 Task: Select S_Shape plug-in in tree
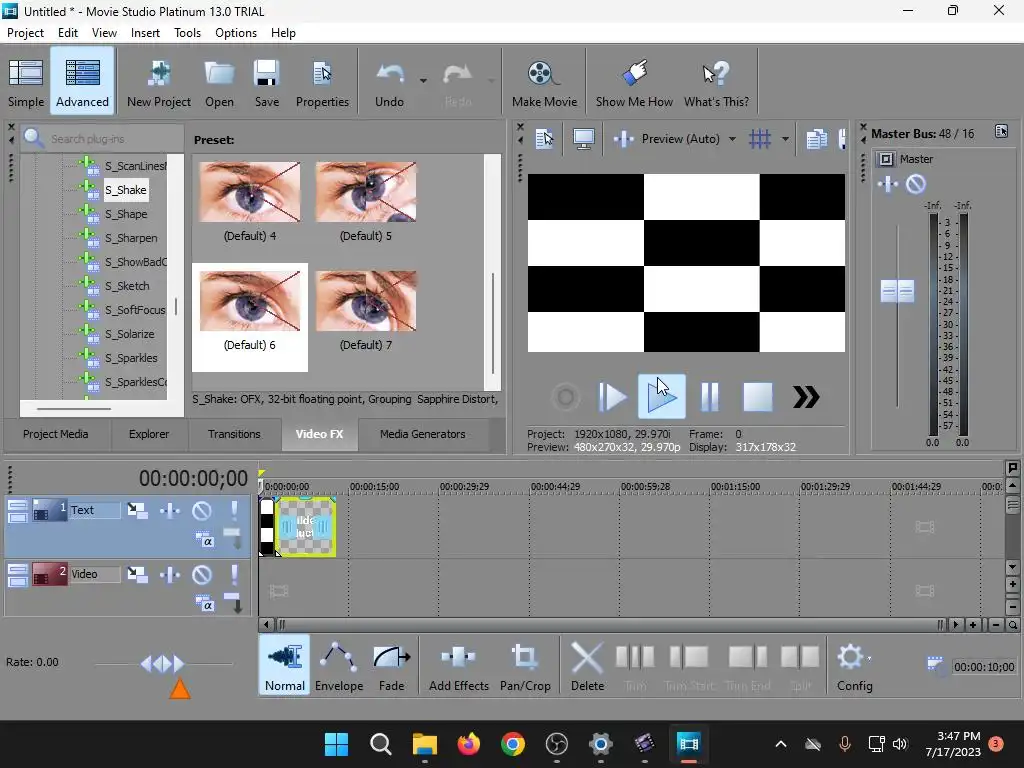(126, 214)
